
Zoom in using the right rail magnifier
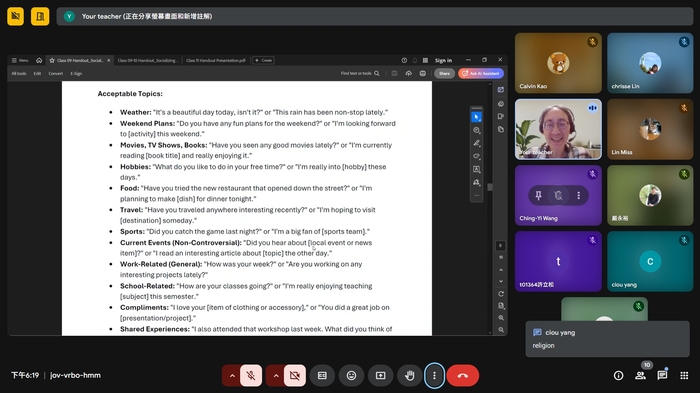coord(501,318)
